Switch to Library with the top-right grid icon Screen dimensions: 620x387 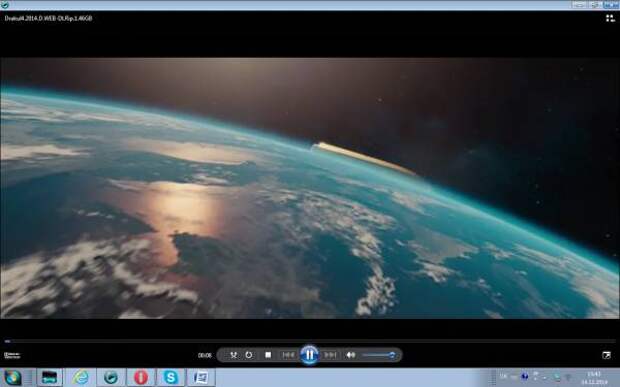point(610,18)
